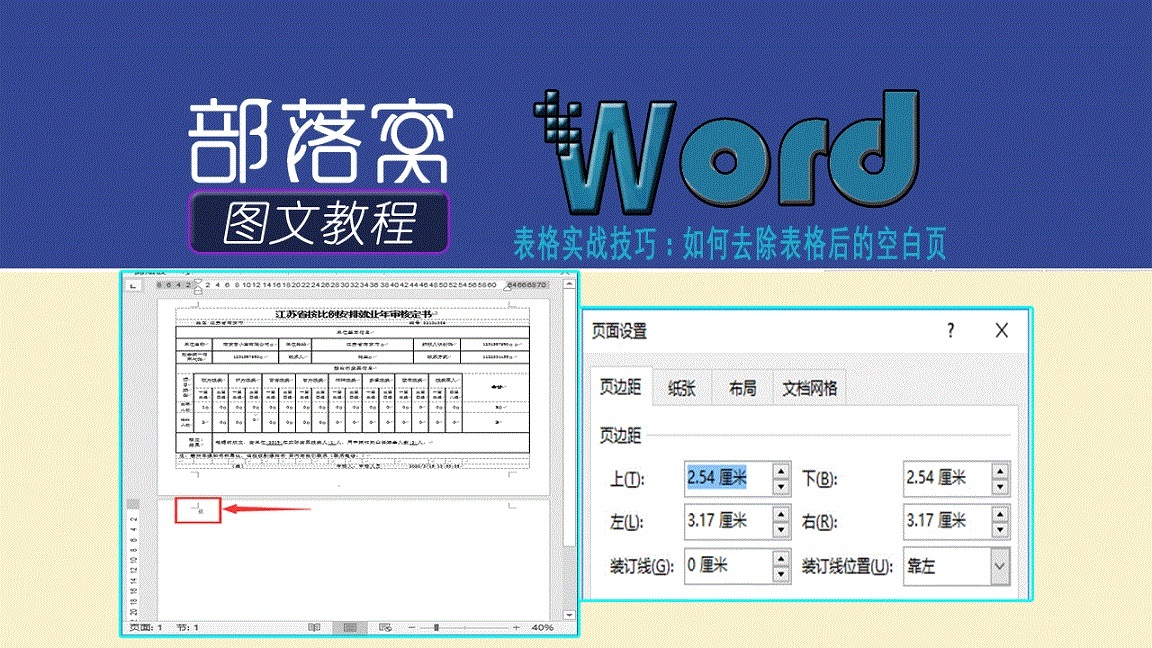
Task: Switch to the 纸张 tab
Action: tap(682, 388)
